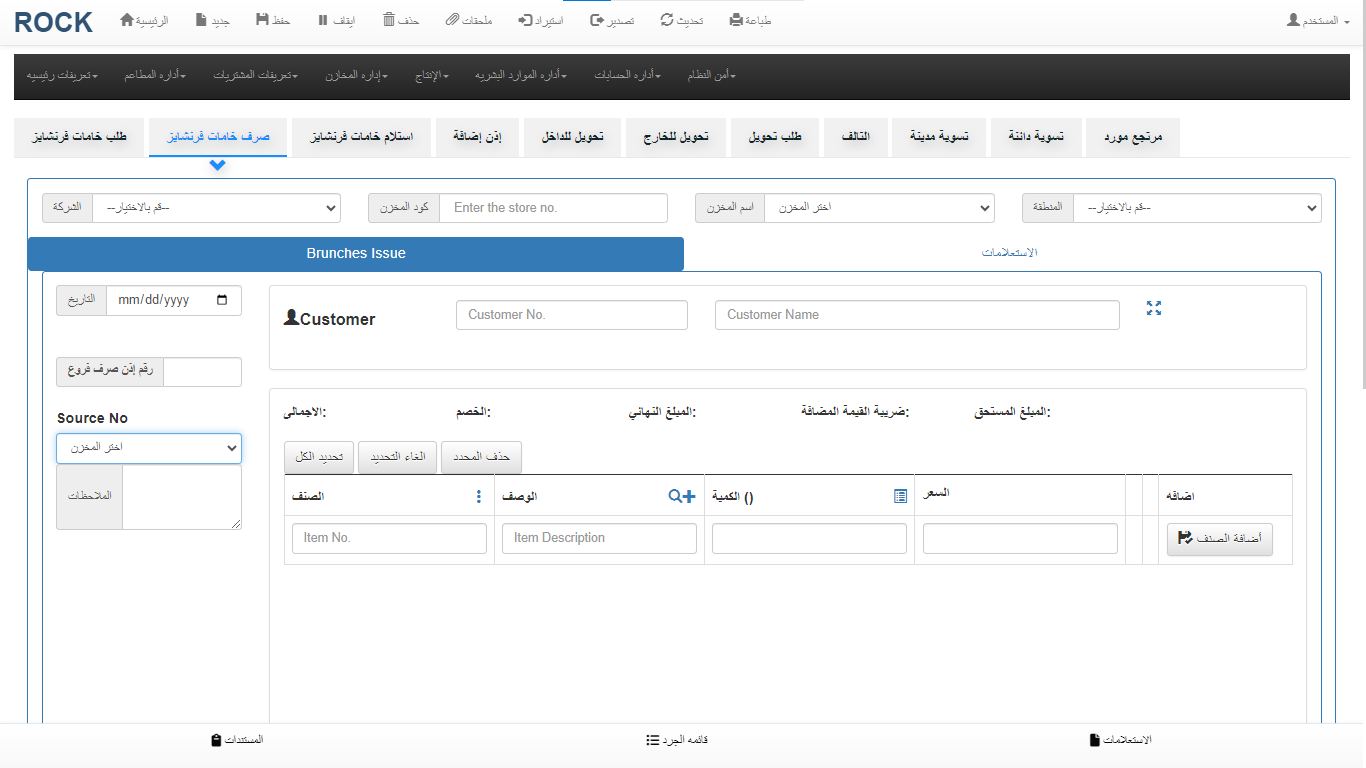Click the list icon in quantity column
Image resolution: width=1366 pixels, height=768 pixels.
pyautogui.click(x=900, y=496)
